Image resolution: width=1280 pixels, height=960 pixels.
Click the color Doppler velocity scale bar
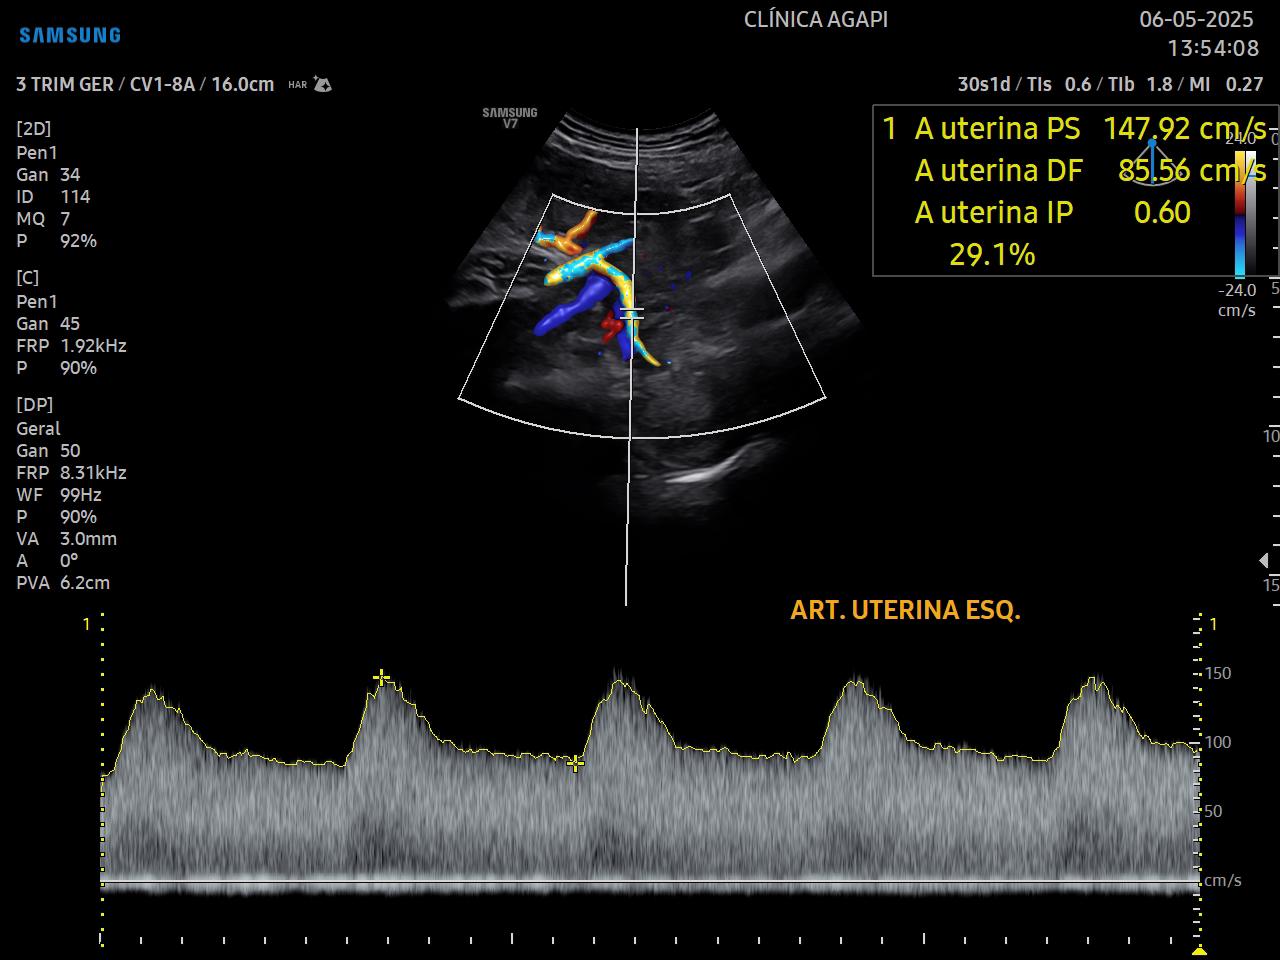pos(1240,213)
